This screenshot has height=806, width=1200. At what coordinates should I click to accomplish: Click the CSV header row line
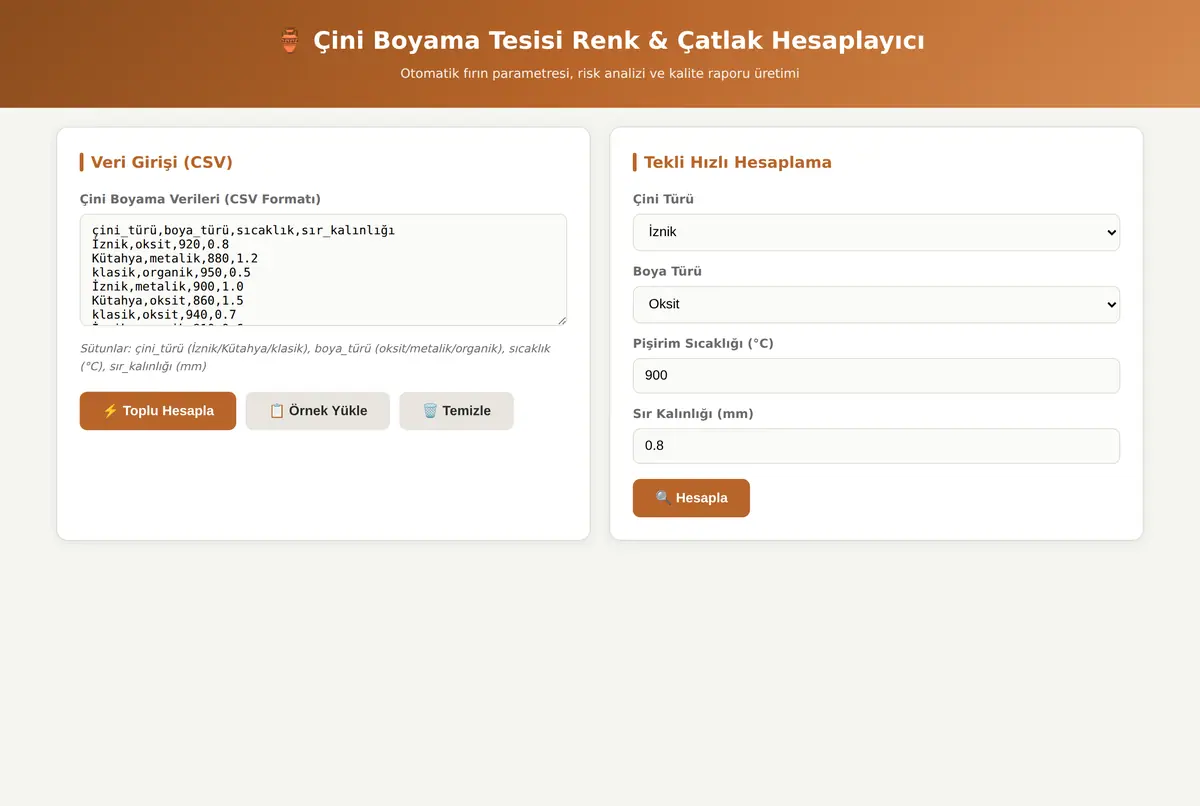pyautogui.click(x=243, y=230)
